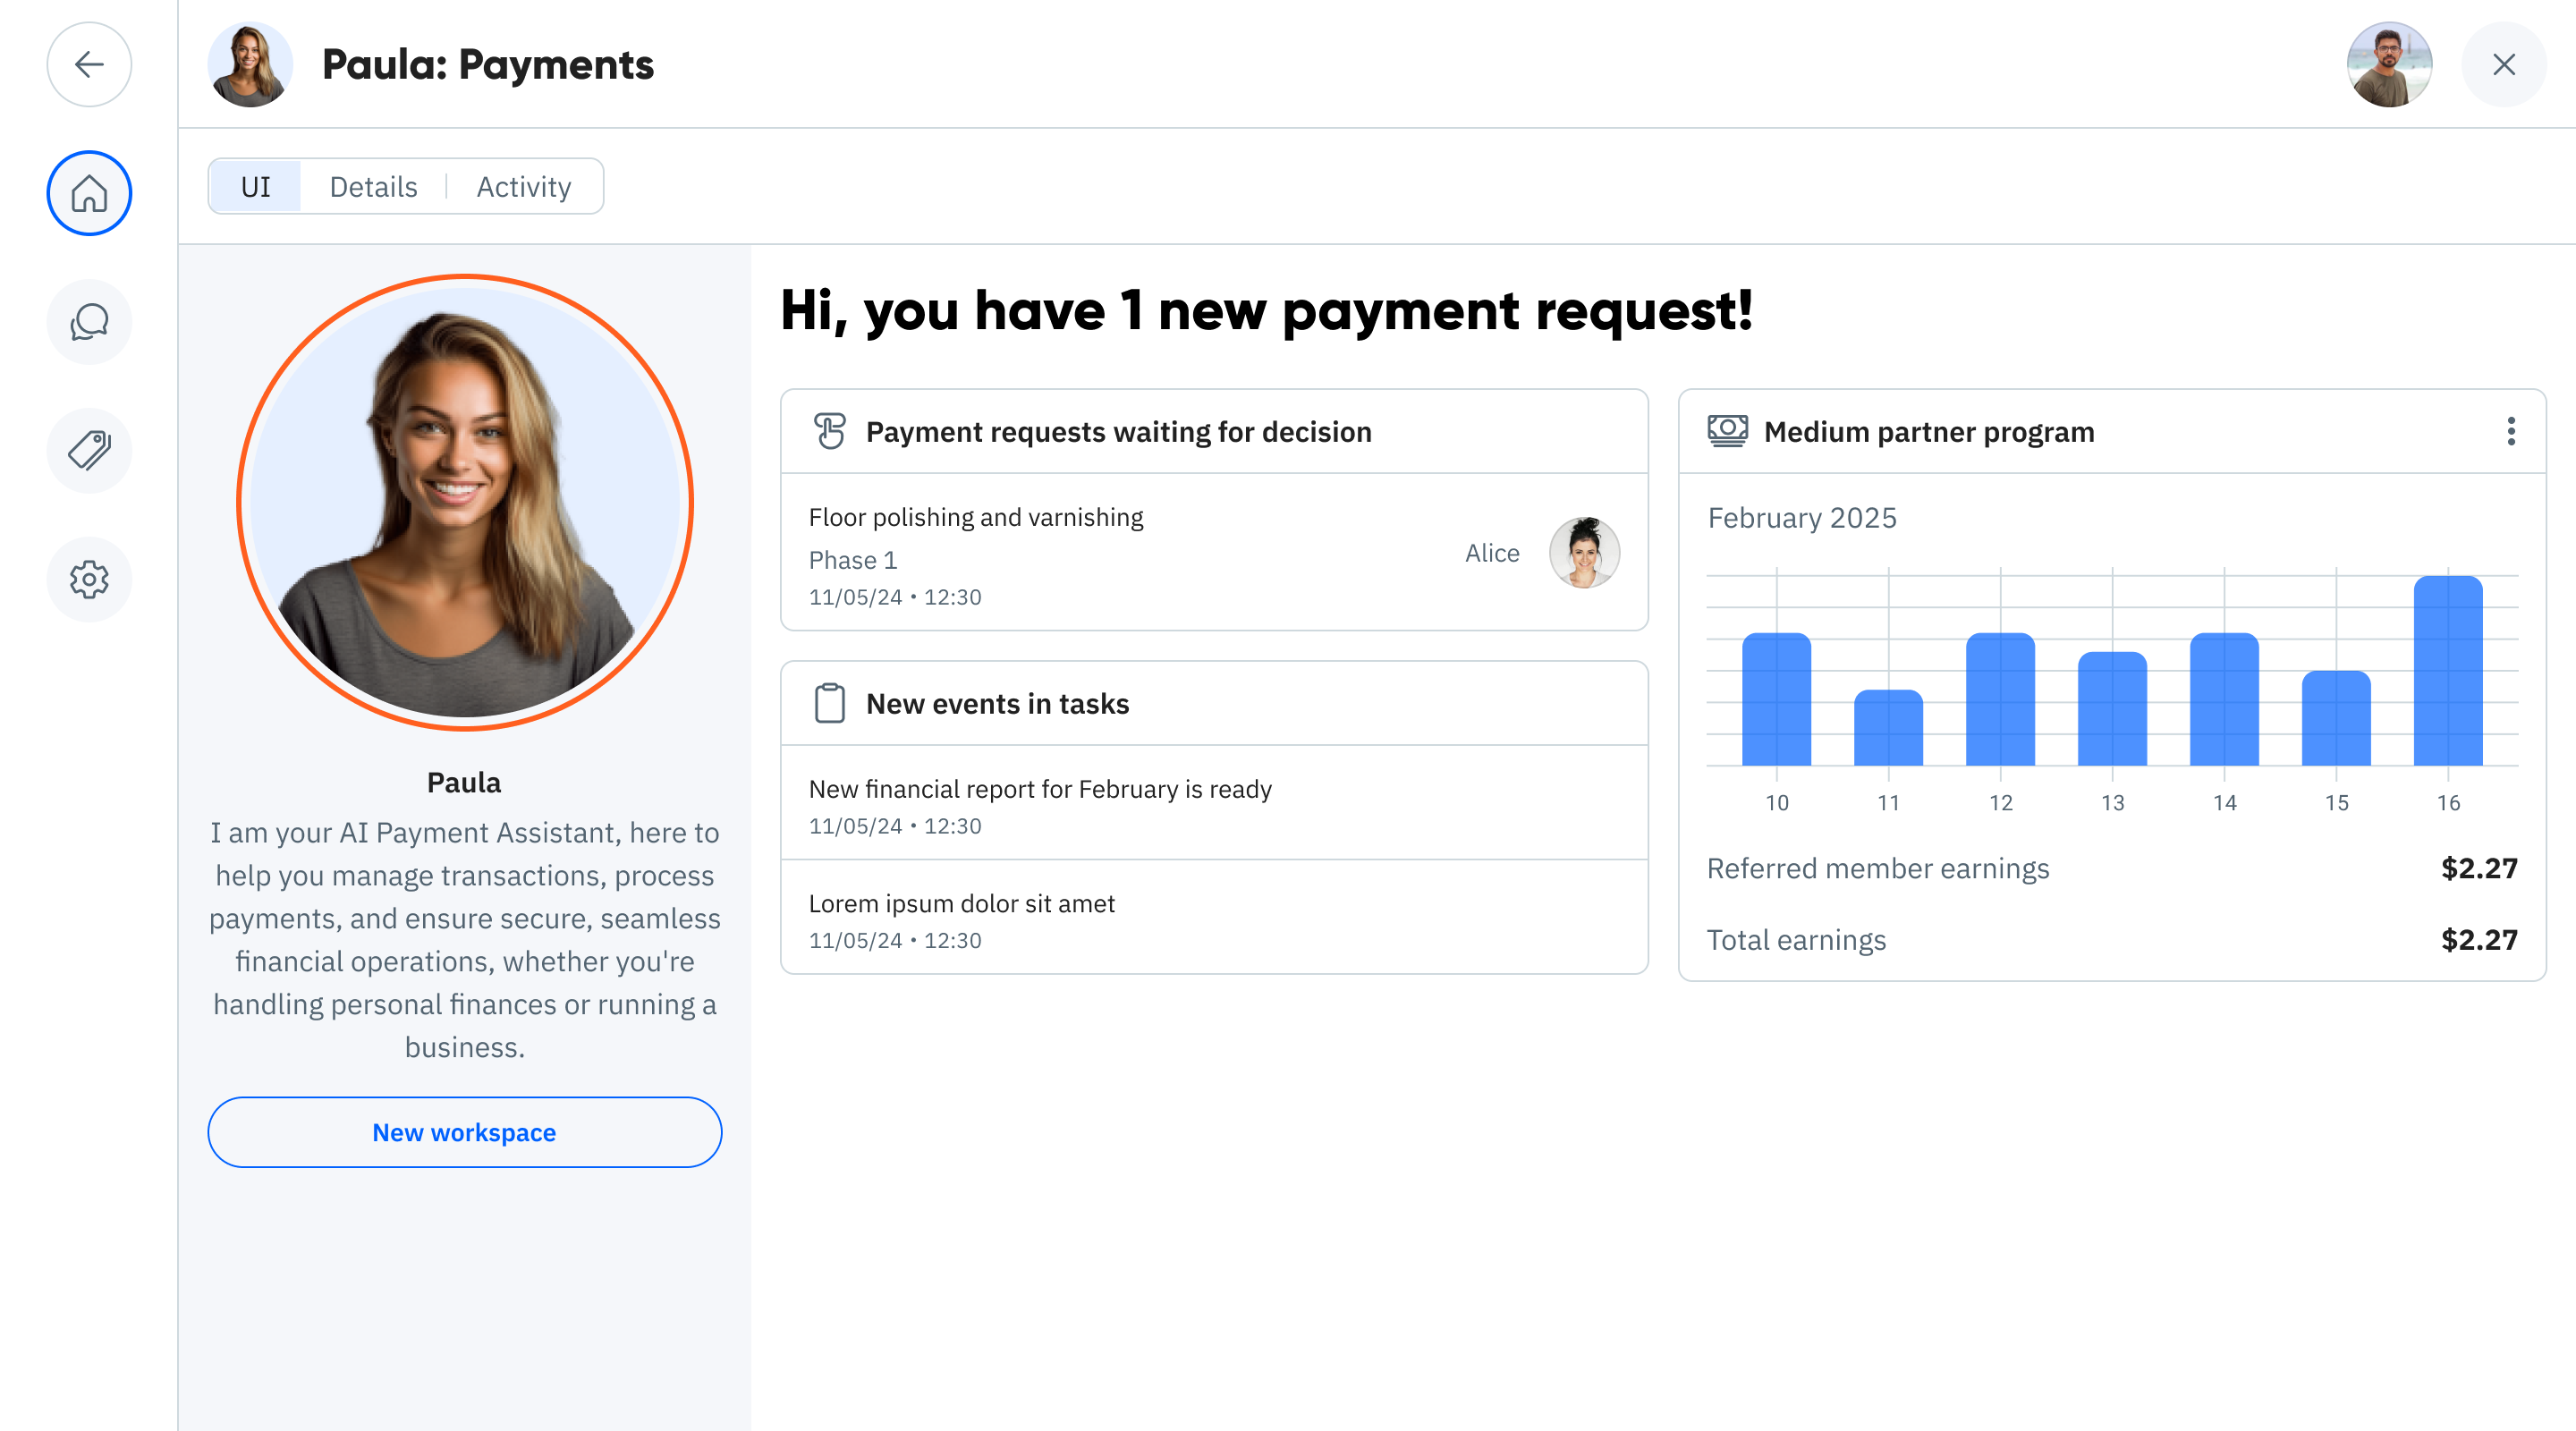Open the Floor polishing and varnishing request
Image resolution: width=2576 pixels, height=1431 pixels.
click(x=1214, y=553)
